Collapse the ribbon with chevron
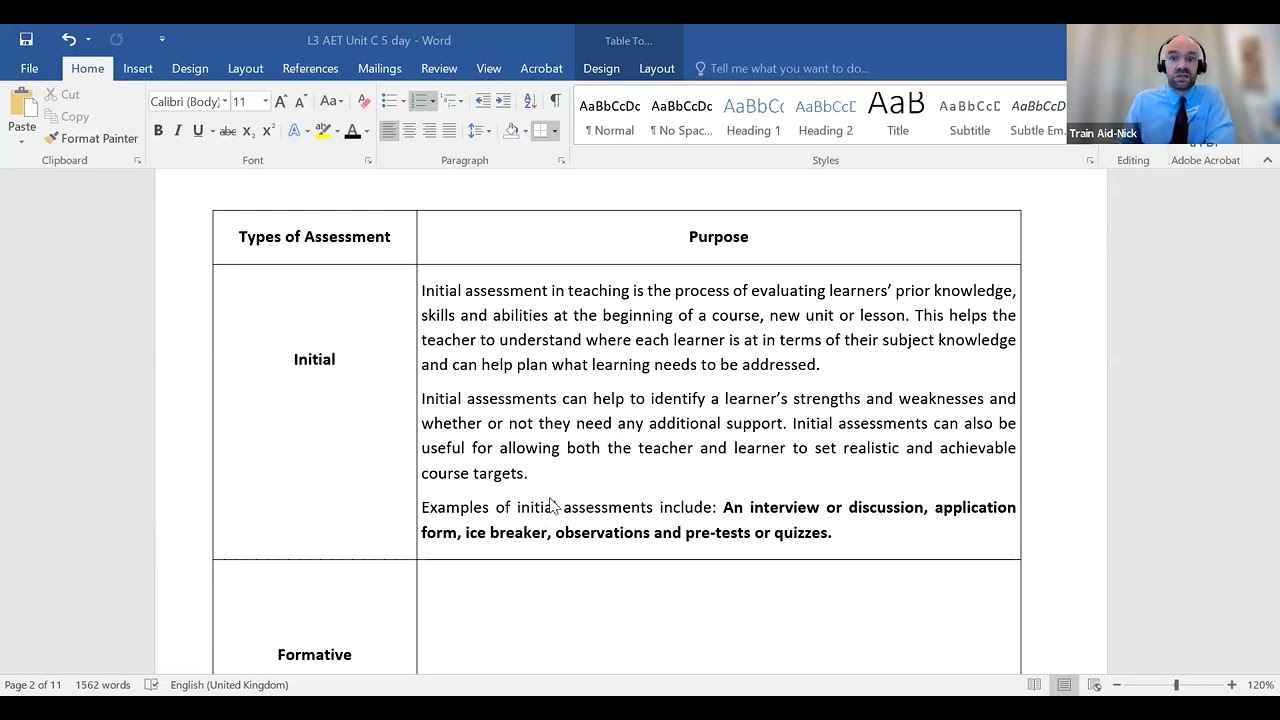The height and width of the screenshot is (720, 1280). (1267, 160)
